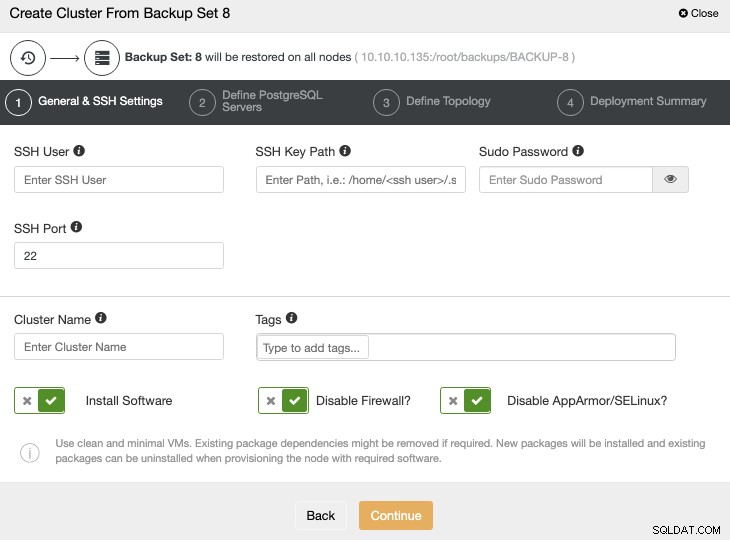Click the Sudo Password info icon
730x540 pixels.
pyautogui.click(x=578, y=151)
